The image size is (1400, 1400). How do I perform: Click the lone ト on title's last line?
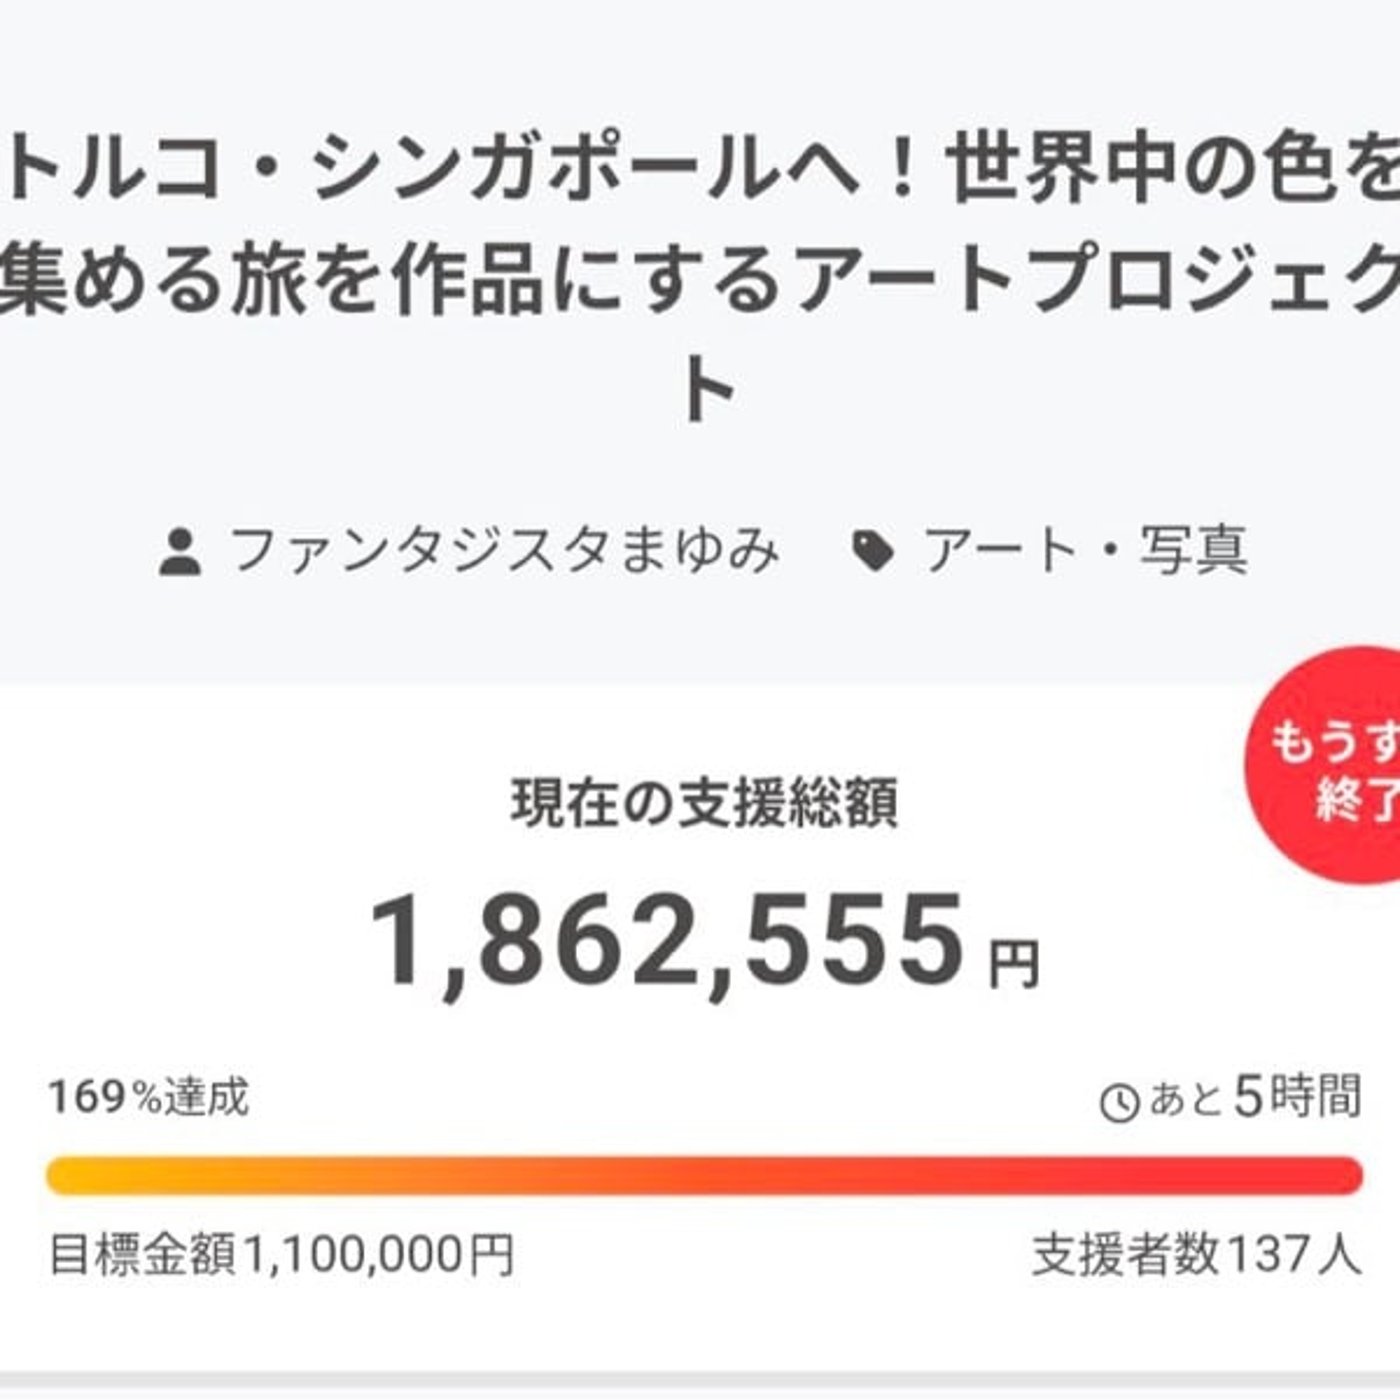click(707, 390)
